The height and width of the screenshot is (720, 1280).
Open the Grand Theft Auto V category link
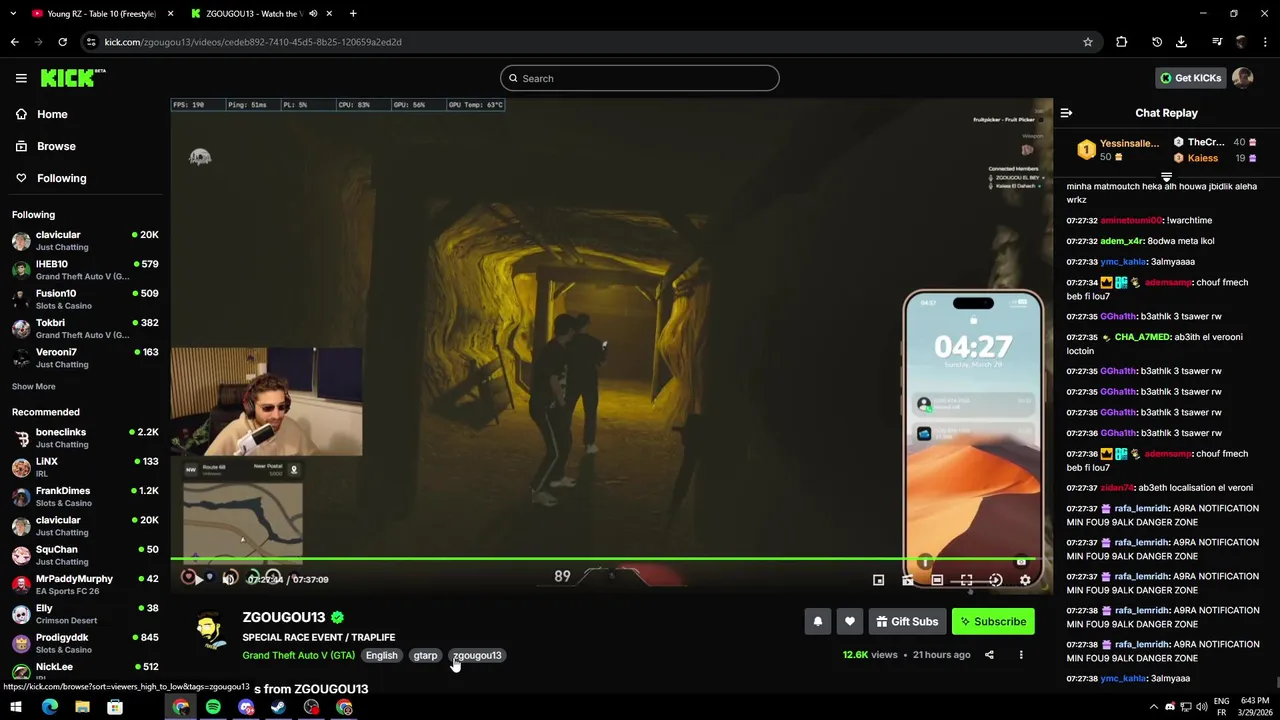pyautogui.click(x=298, y=655)
